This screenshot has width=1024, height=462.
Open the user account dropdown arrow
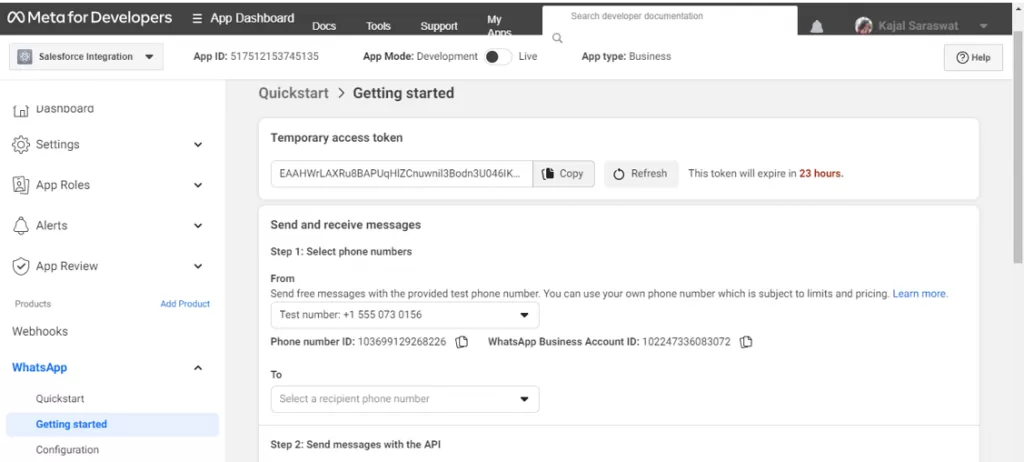tap(984, 26)
